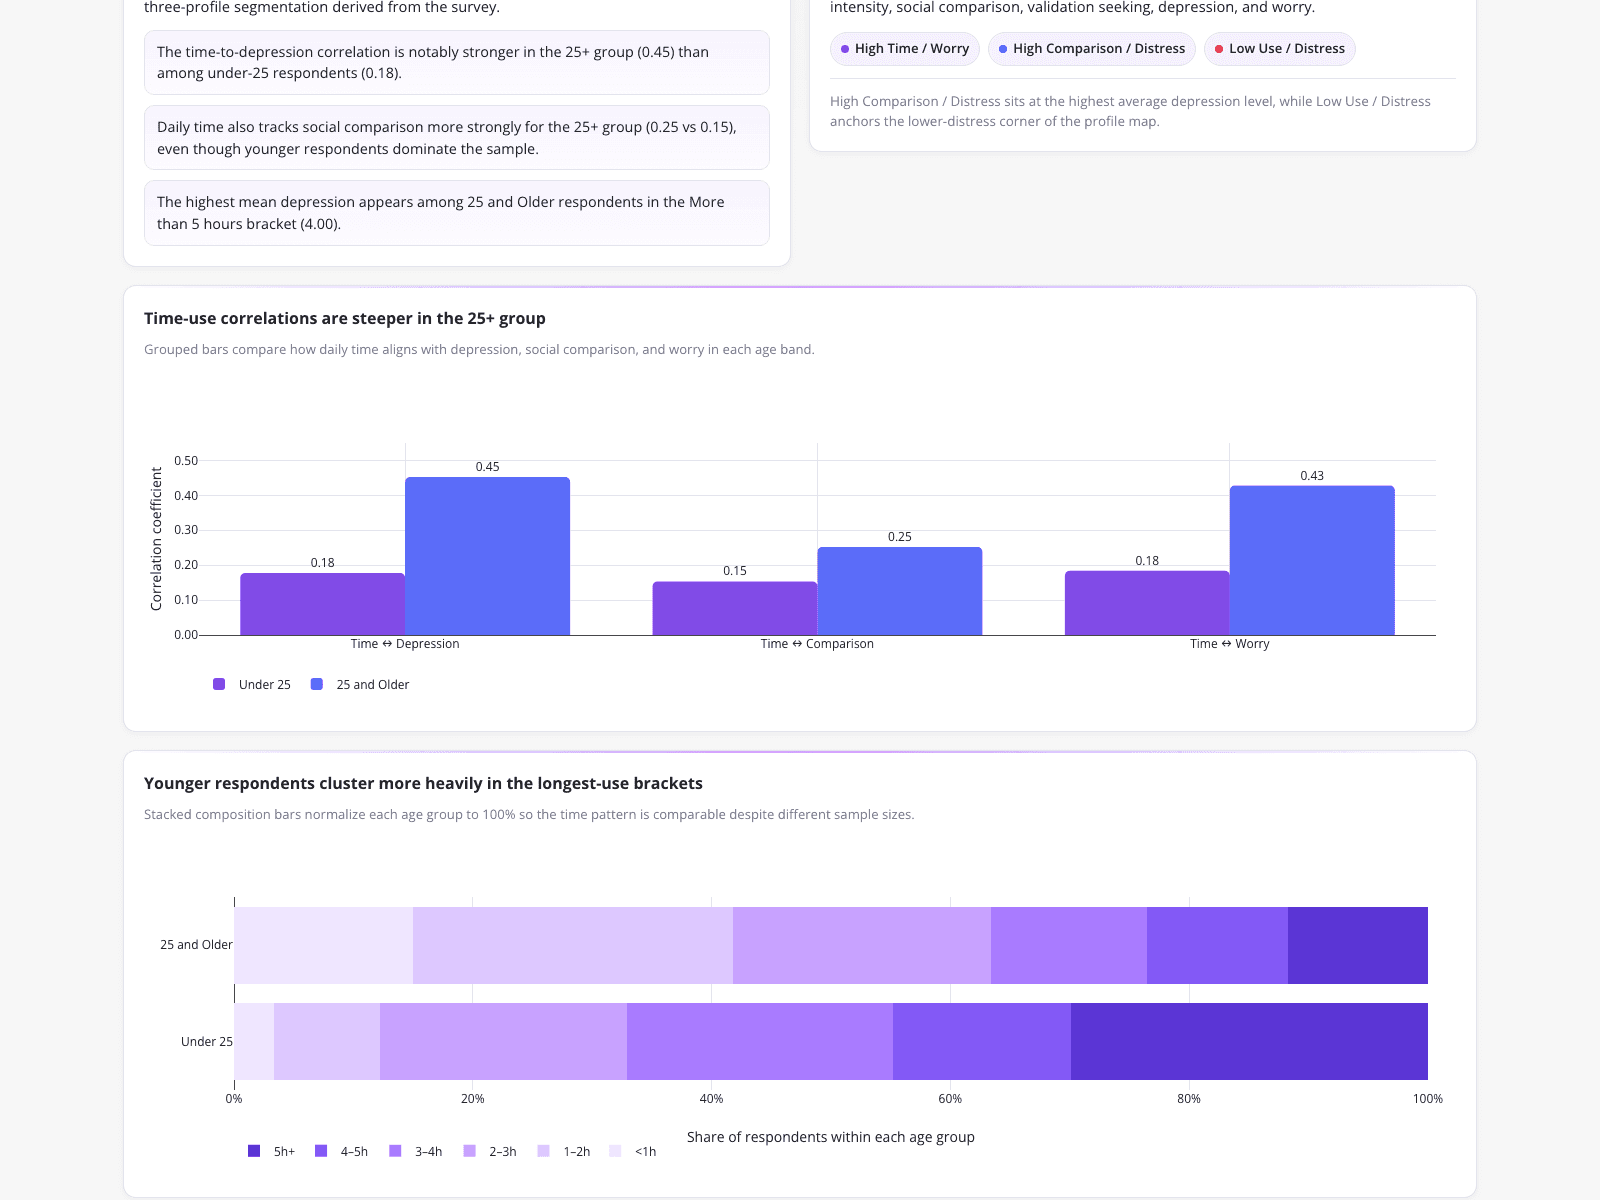The image size is (1600, 1200).
Task: Toggle the <1h legend entry
Action: (x=633, y=1152)
